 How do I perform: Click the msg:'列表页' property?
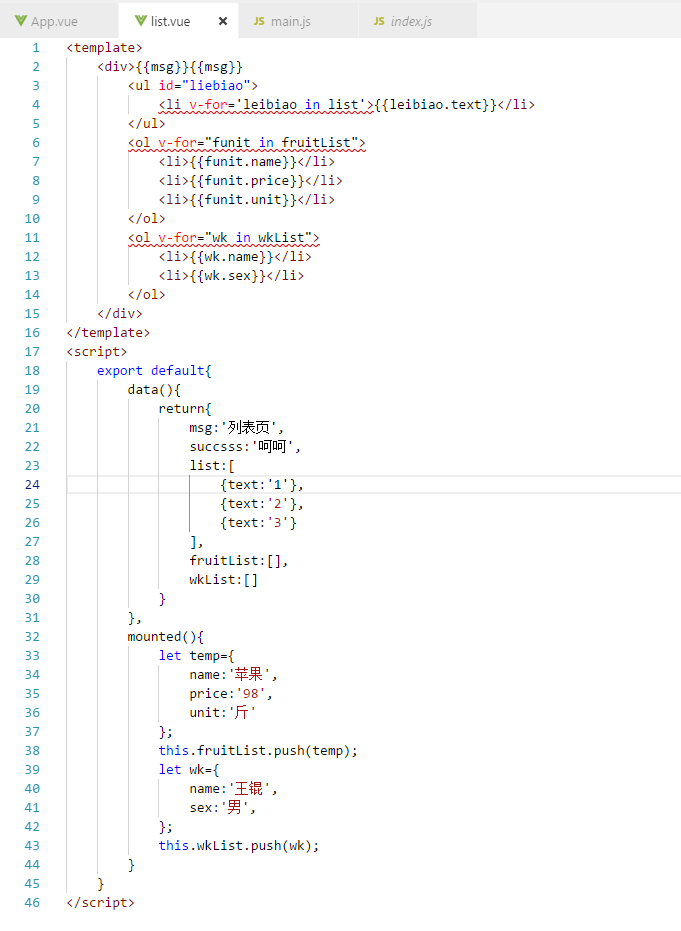pyautogui.click(x=236, y=428)
